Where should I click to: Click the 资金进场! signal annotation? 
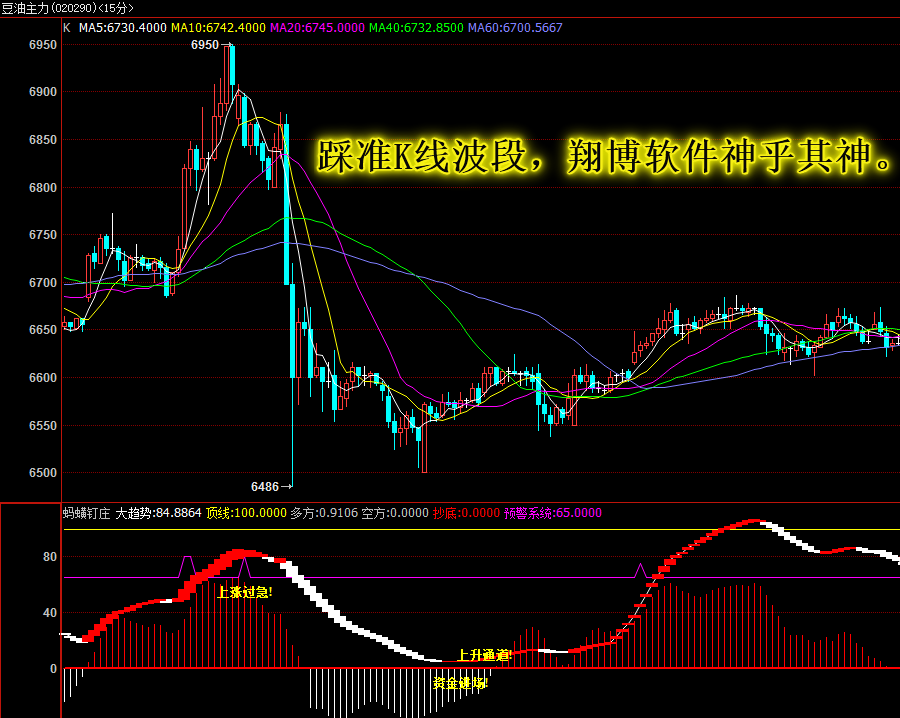460,683
